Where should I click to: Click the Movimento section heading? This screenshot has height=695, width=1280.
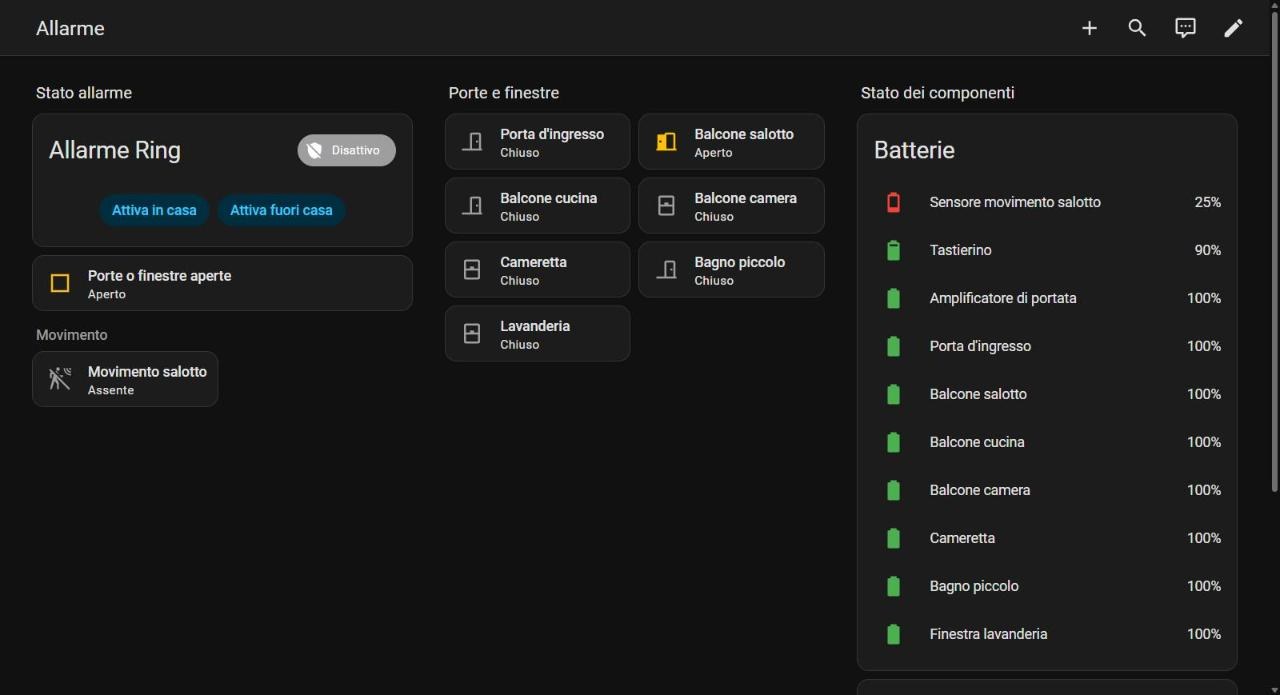tap(71, 335)
